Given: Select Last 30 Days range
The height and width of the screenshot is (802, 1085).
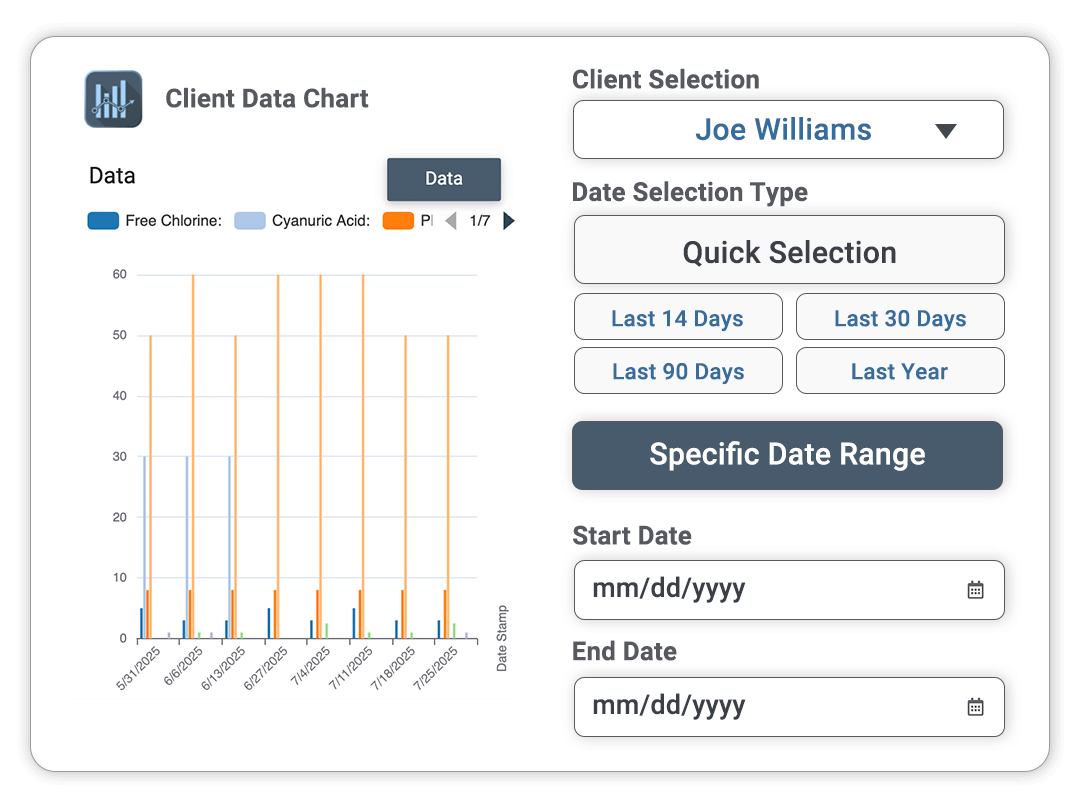Looking at the screenshot, I should coord(900,318).
